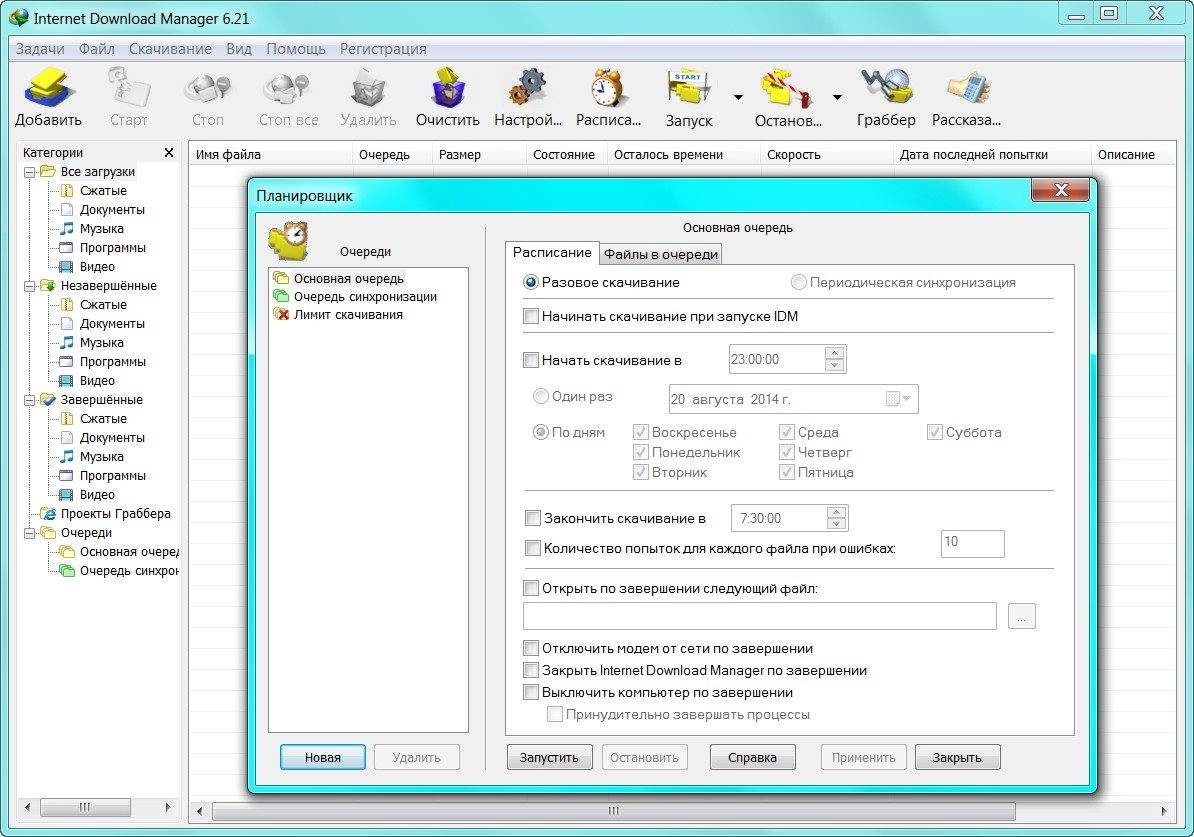Open the Вид menu
1194x837 pixels.
coord(238,49)
